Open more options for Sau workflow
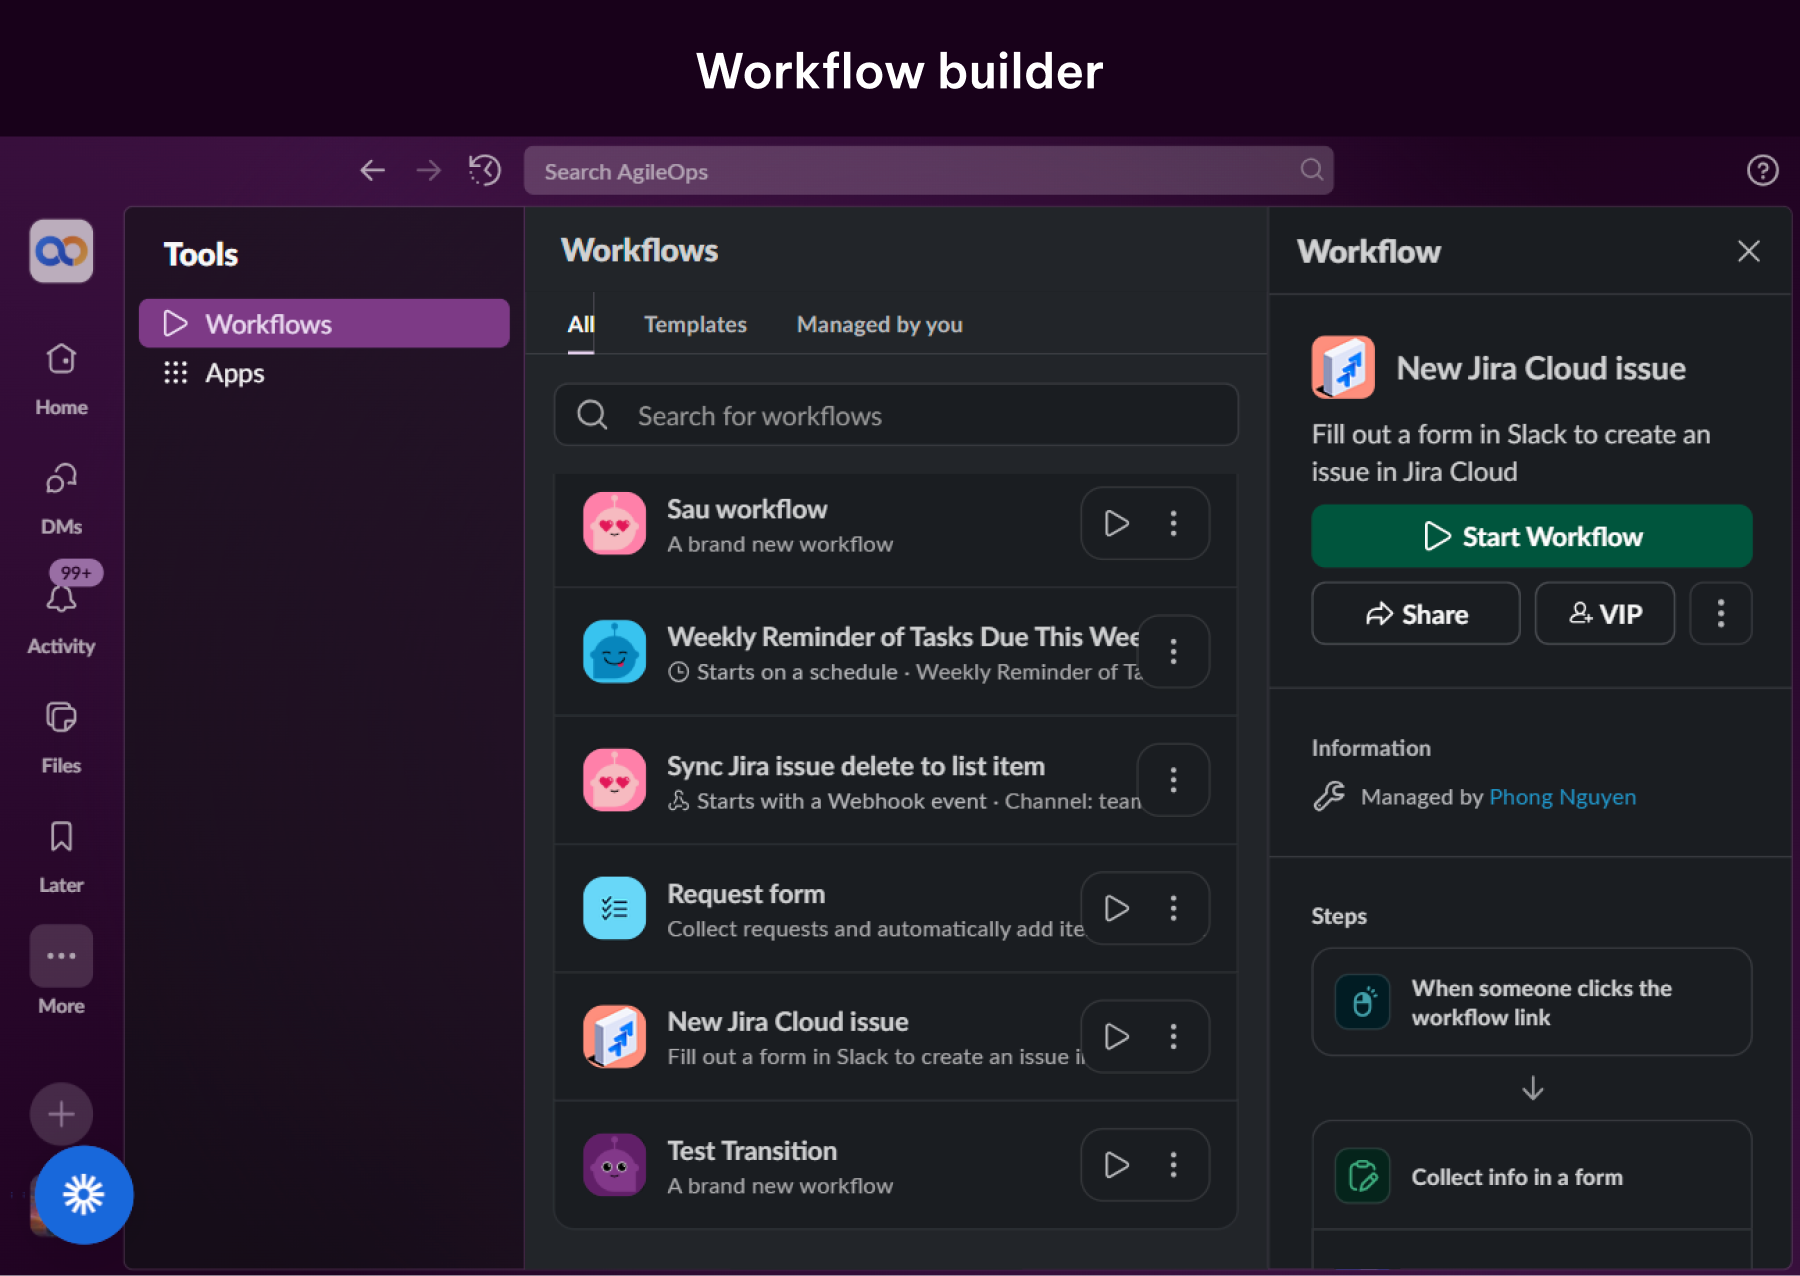The height and width of the screenshot is (1276, 1800). (1174, 523)
